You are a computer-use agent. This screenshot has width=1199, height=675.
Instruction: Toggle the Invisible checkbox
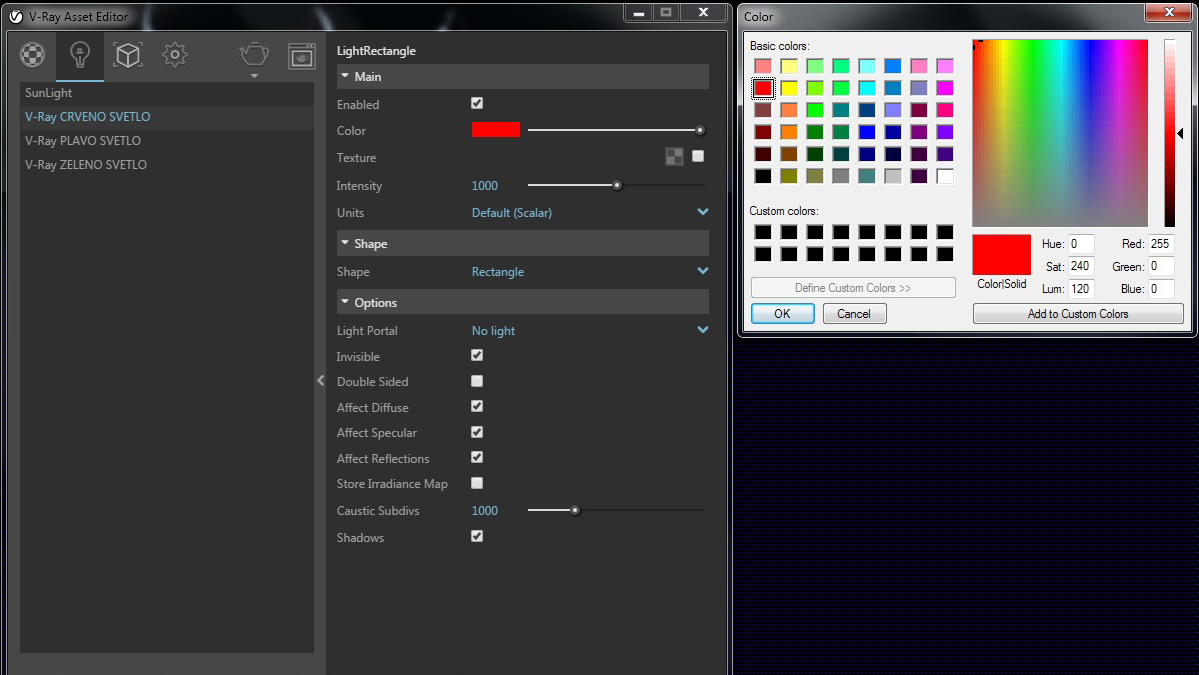pos(477,355)
